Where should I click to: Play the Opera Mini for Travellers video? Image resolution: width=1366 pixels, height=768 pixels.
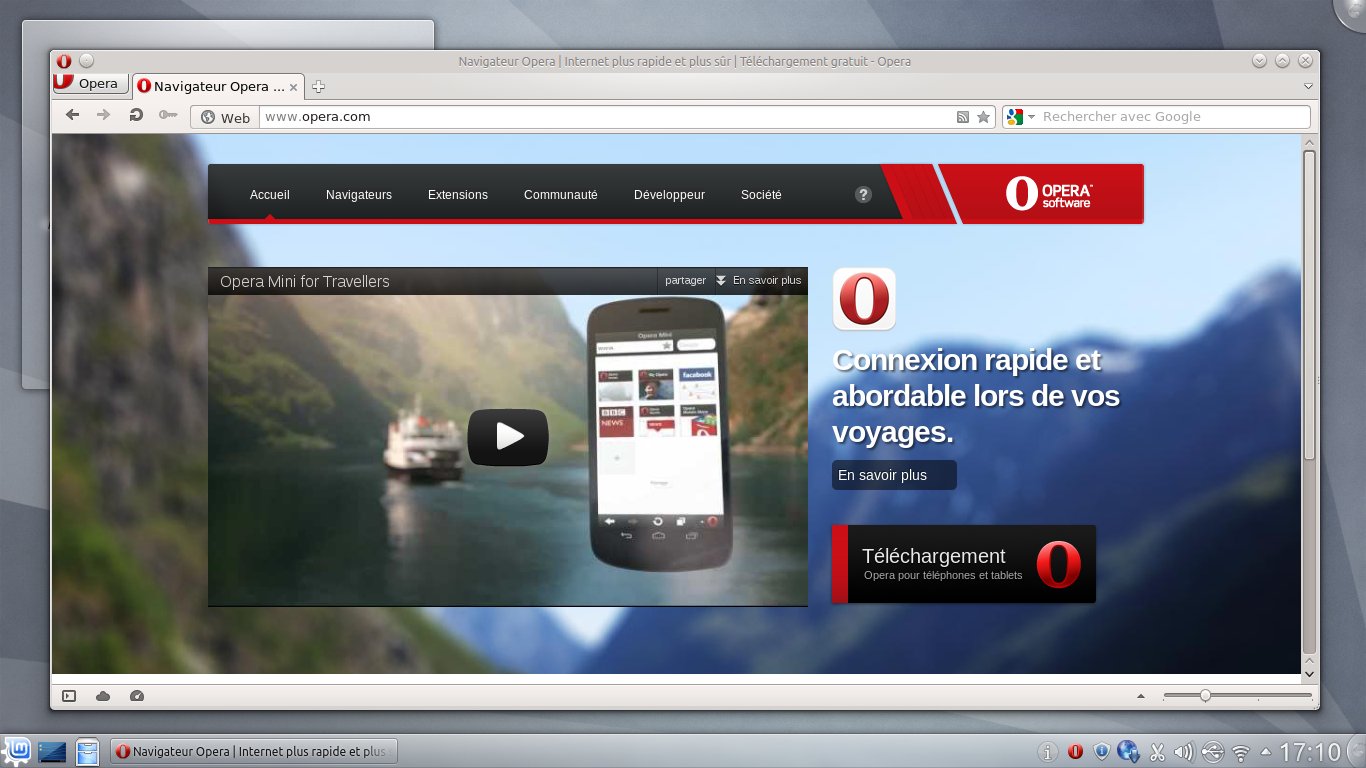508,437
